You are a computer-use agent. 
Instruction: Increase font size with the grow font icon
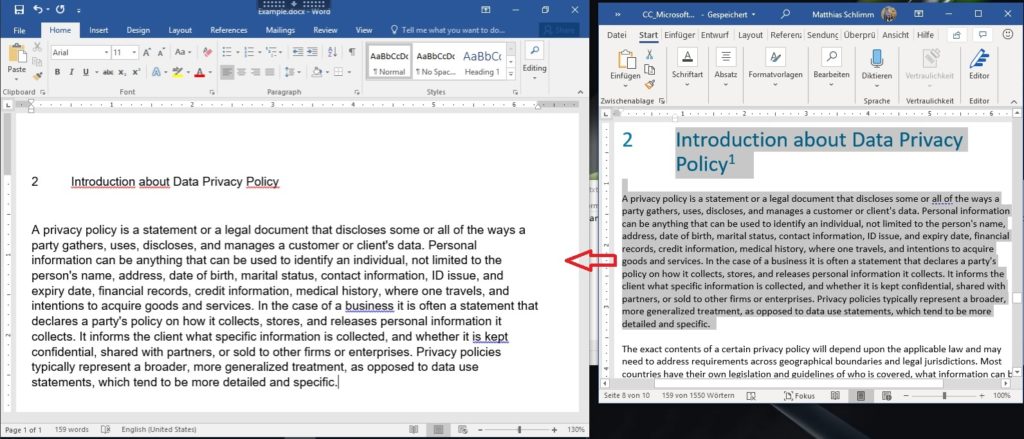point(146,52)
